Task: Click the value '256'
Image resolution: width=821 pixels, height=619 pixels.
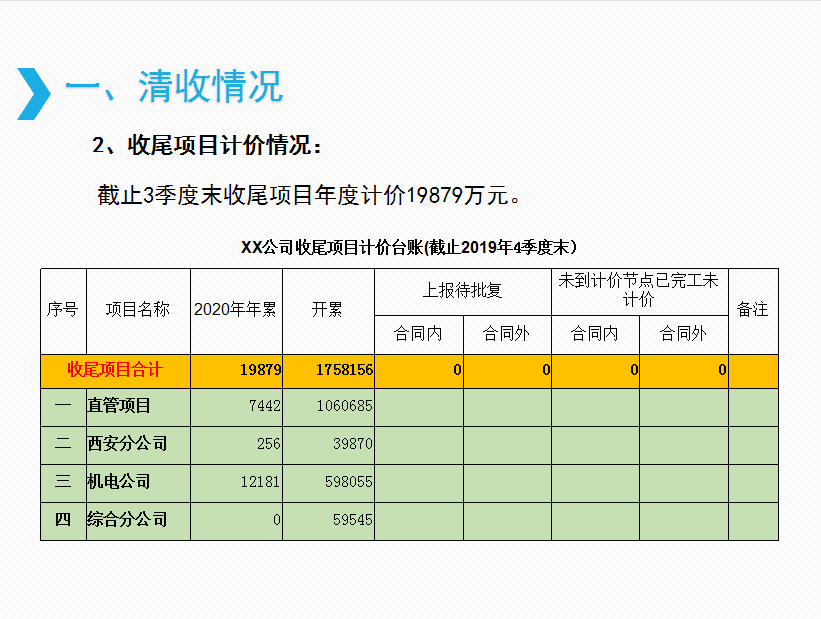Action: point(269,444)
